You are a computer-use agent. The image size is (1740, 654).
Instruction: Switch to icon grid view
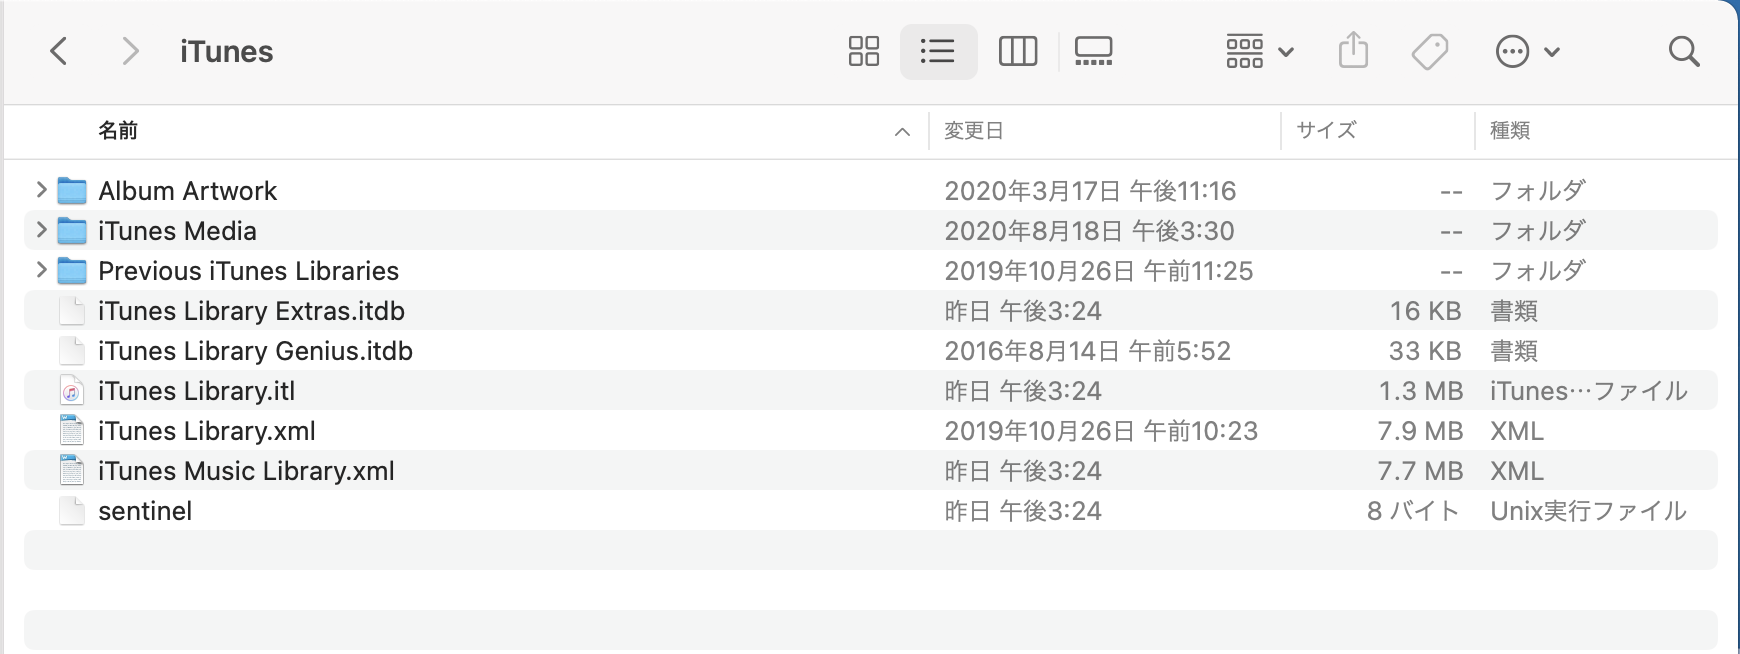863,51
